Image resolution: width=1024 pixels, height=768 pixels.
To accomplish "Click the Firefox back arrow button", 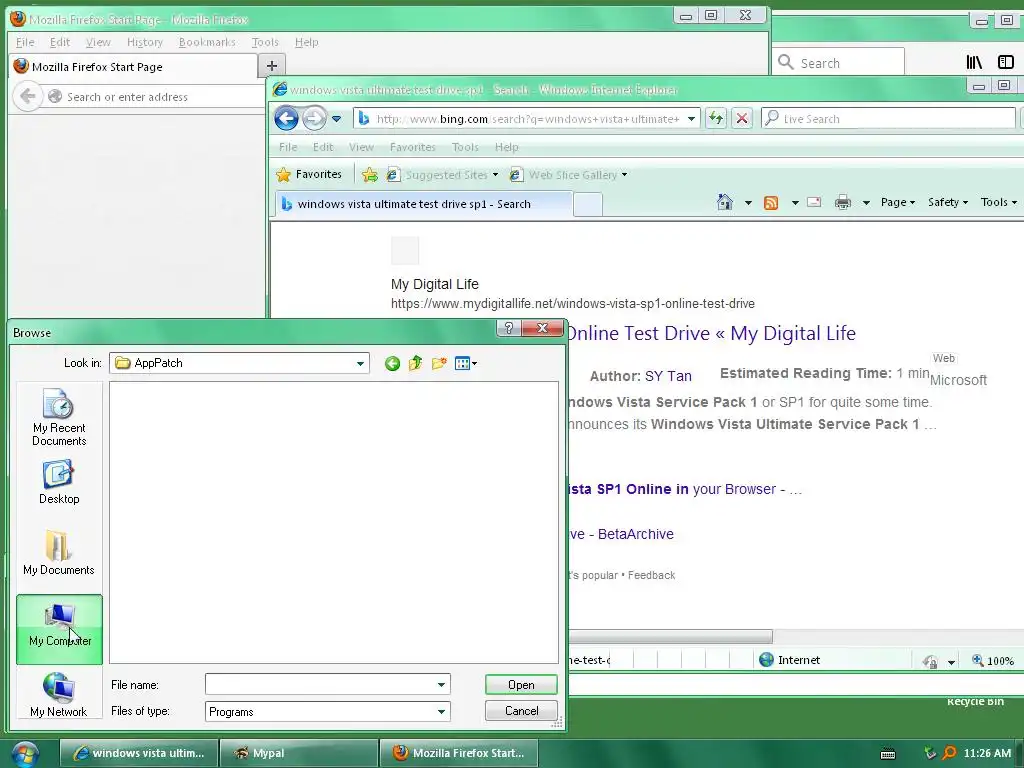I will click(27, 97).
